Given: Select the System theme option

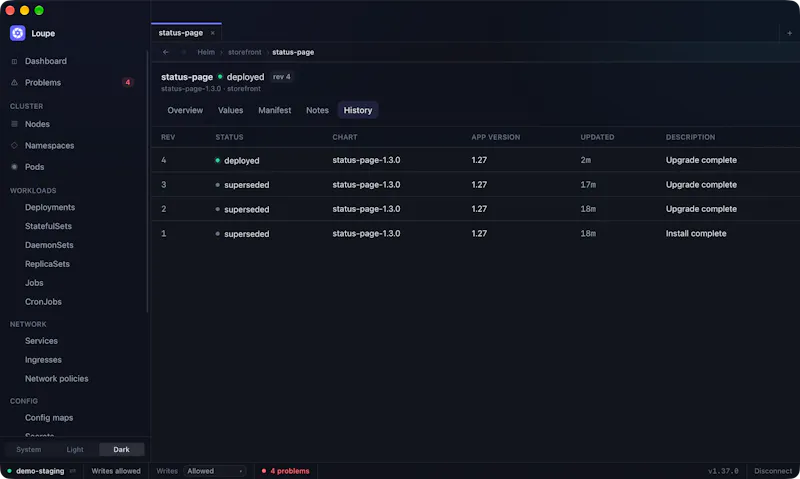Looking at the screenshot, I should 29,449.
